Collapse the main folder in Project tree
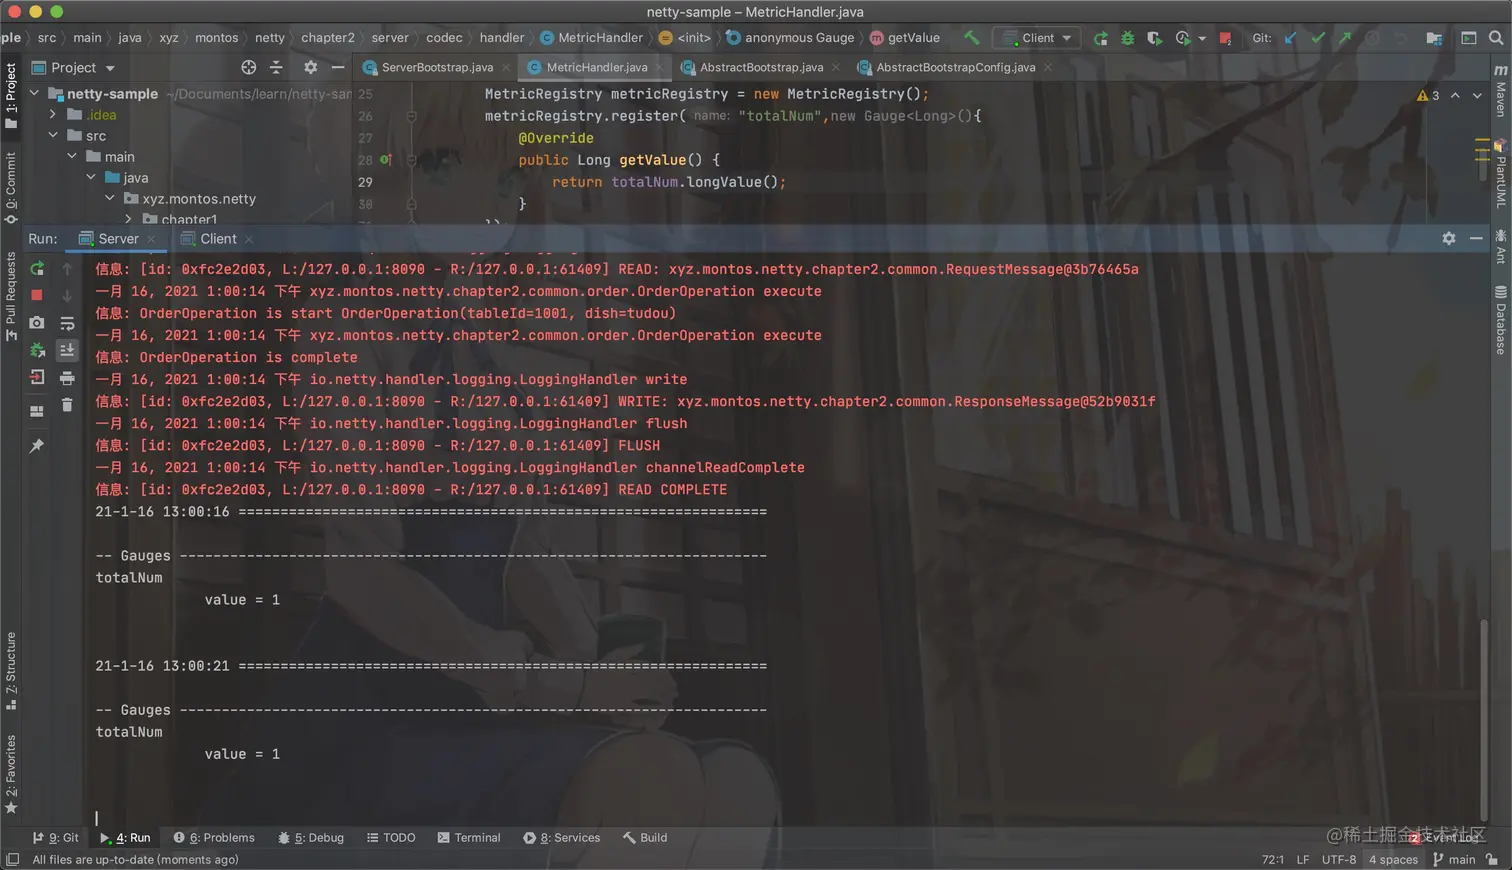1512x870 pixels. pyautogui.click(x=72, y=156)
